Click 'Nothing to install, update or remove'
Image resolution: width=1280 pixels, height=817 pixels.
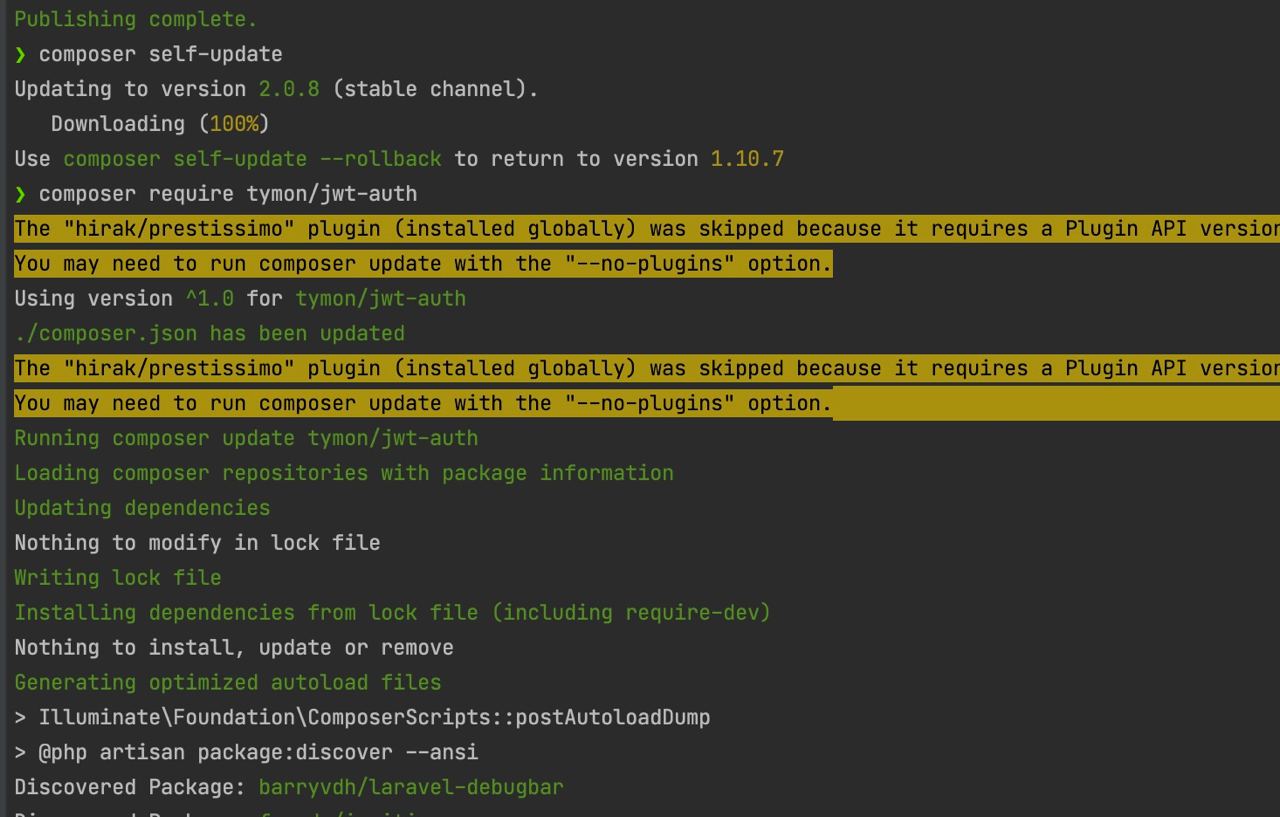(234, 648)
